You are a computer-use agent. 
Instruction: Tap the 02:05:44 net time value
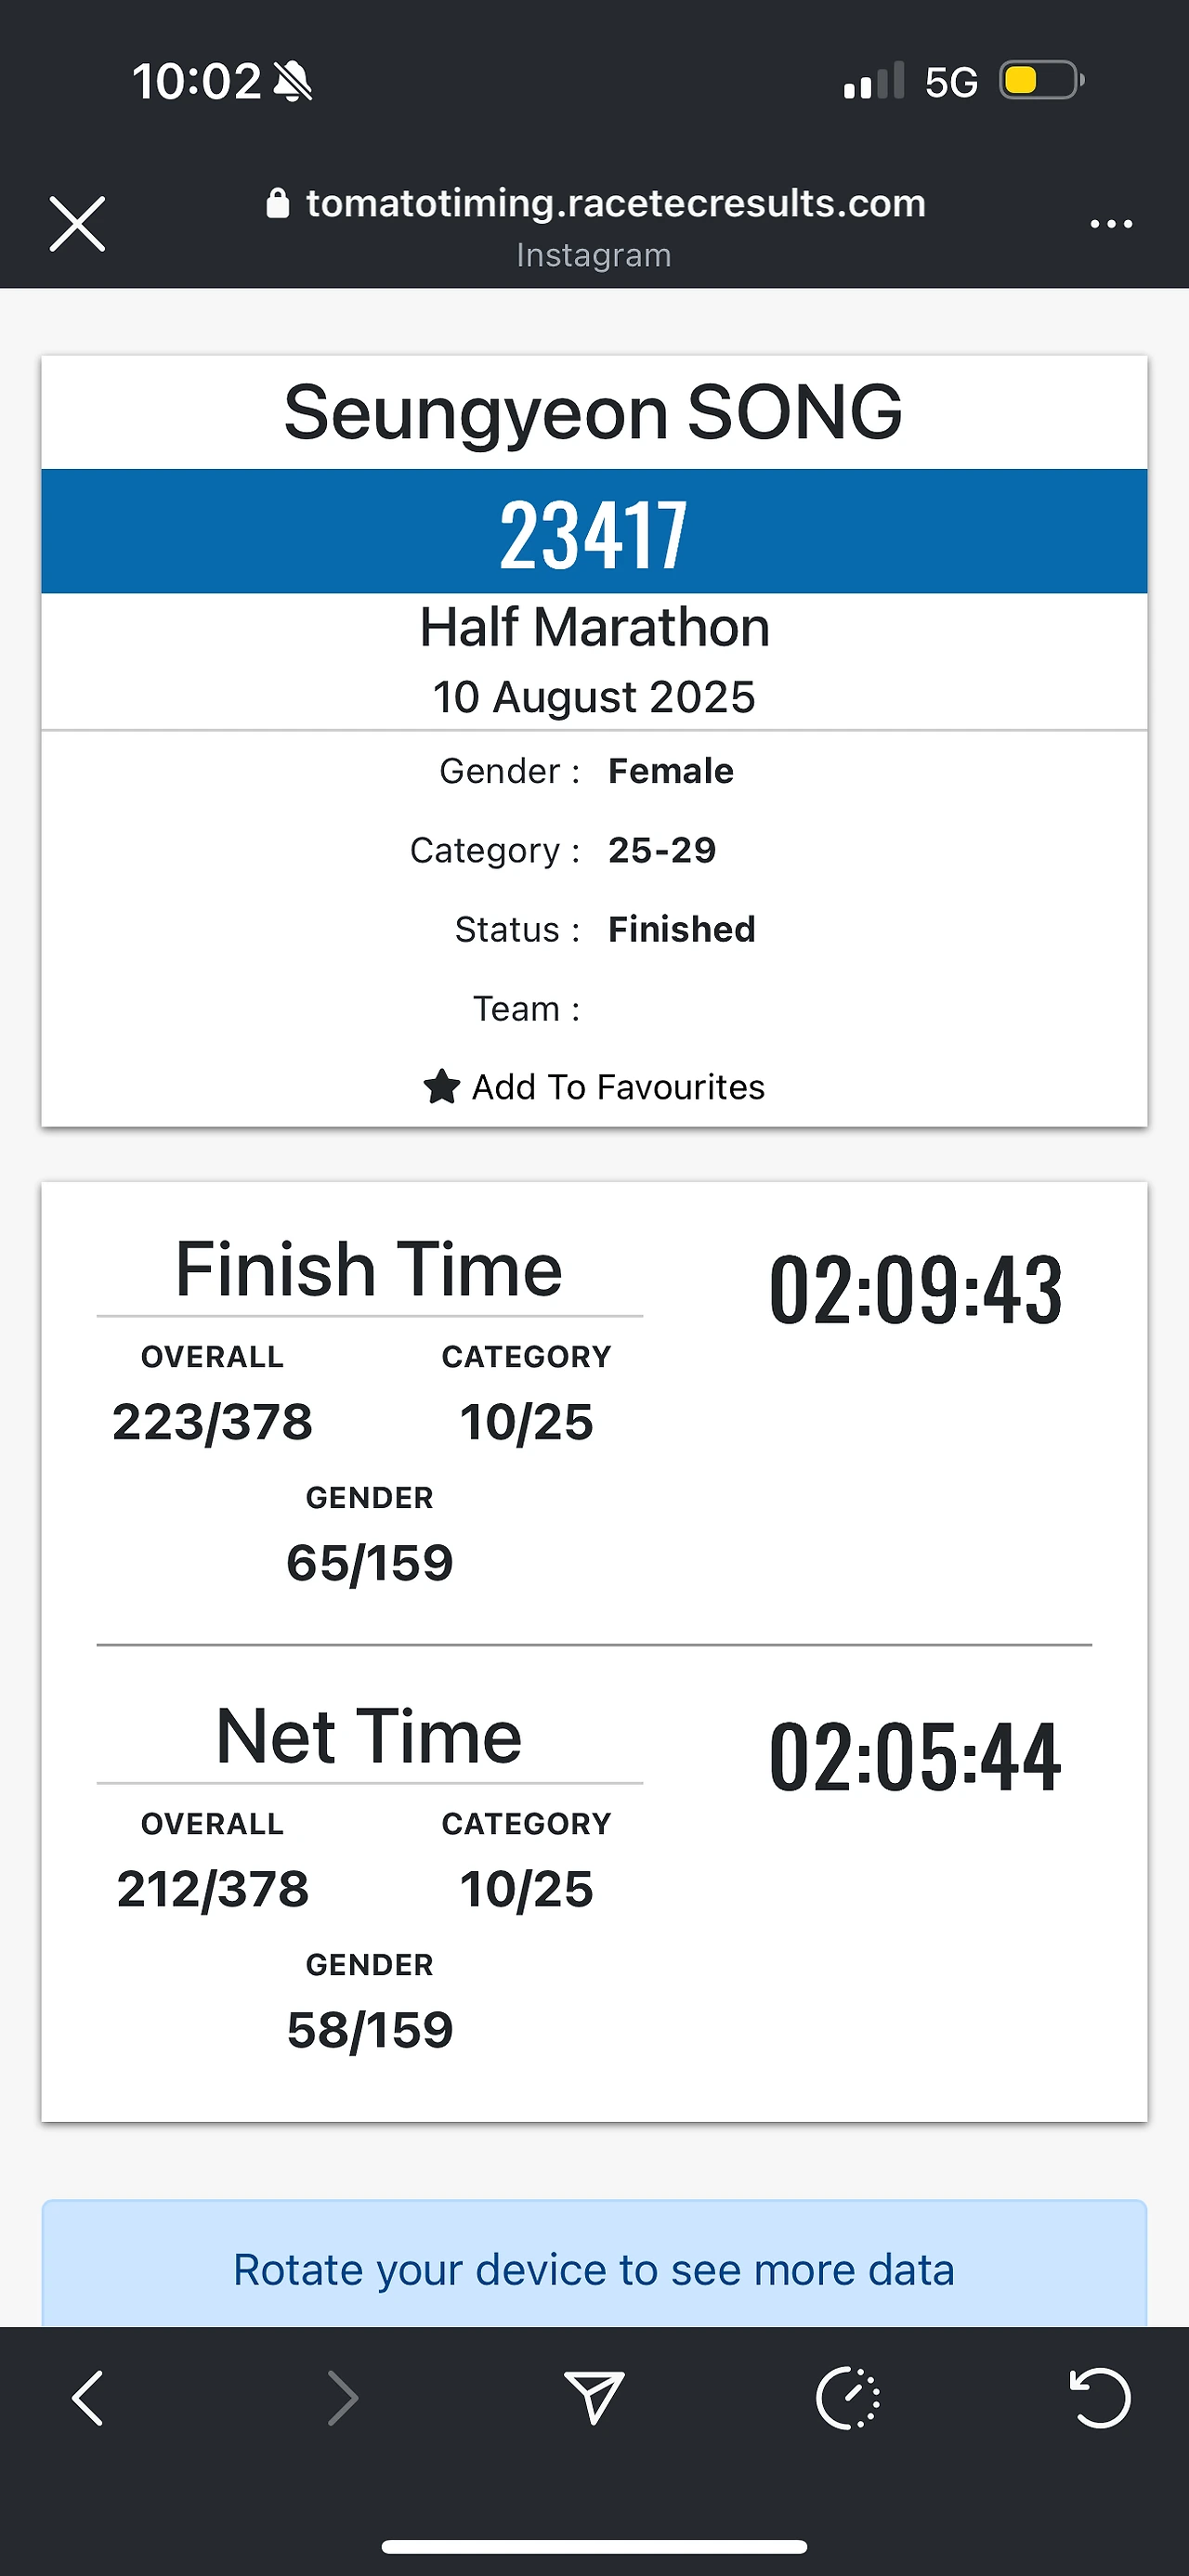click(x=915, y=1758)
